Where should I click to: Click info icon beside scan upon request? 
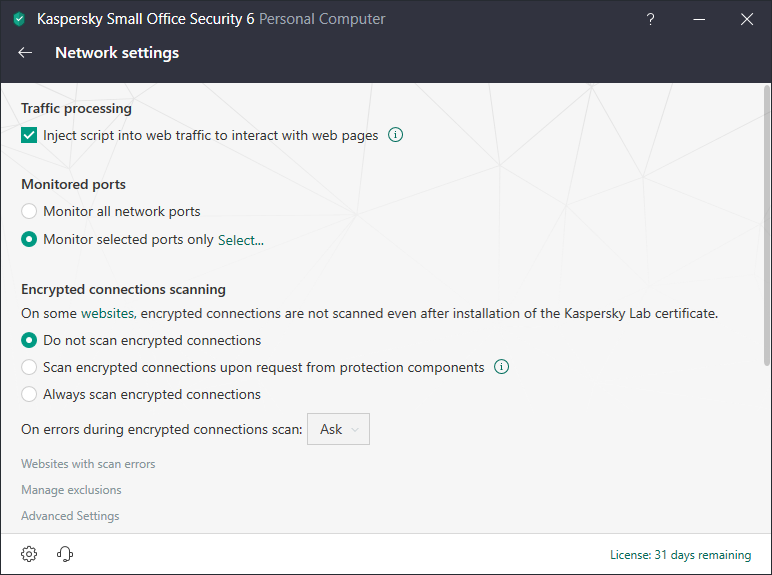(x=501, y=367)
